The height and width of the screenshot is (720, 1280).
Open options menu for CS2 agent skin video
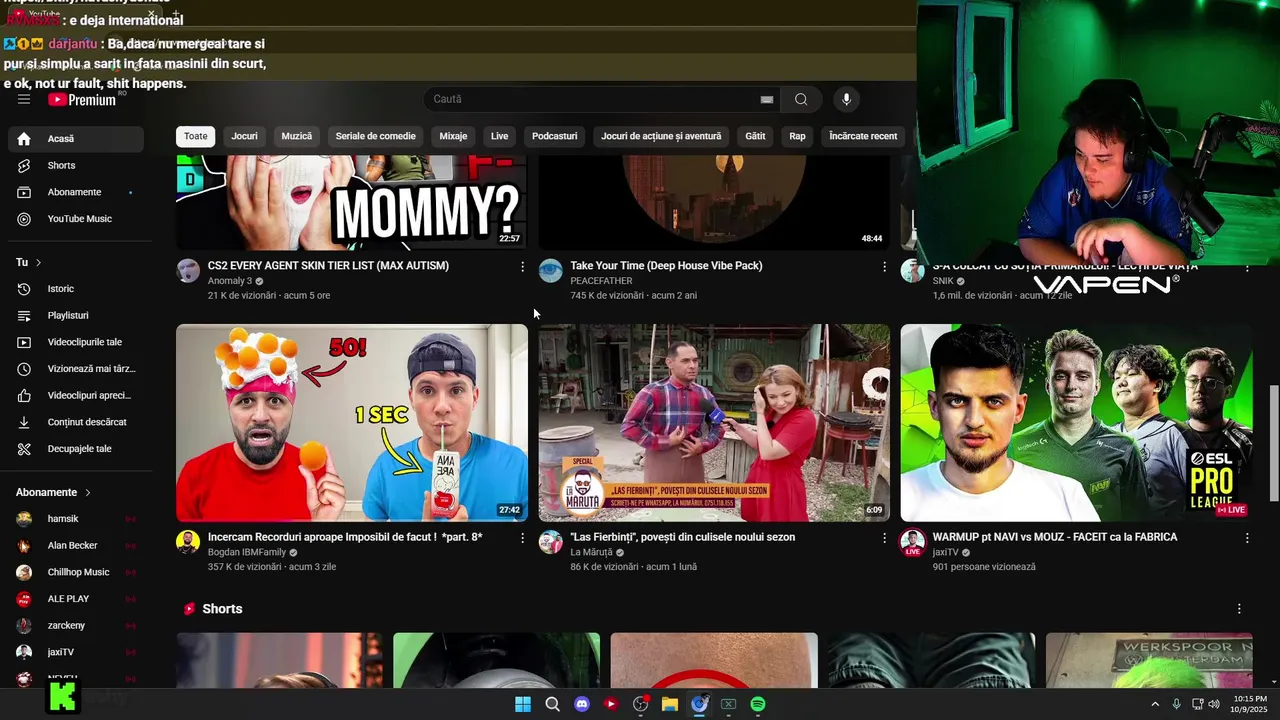(x=522, y=267)
